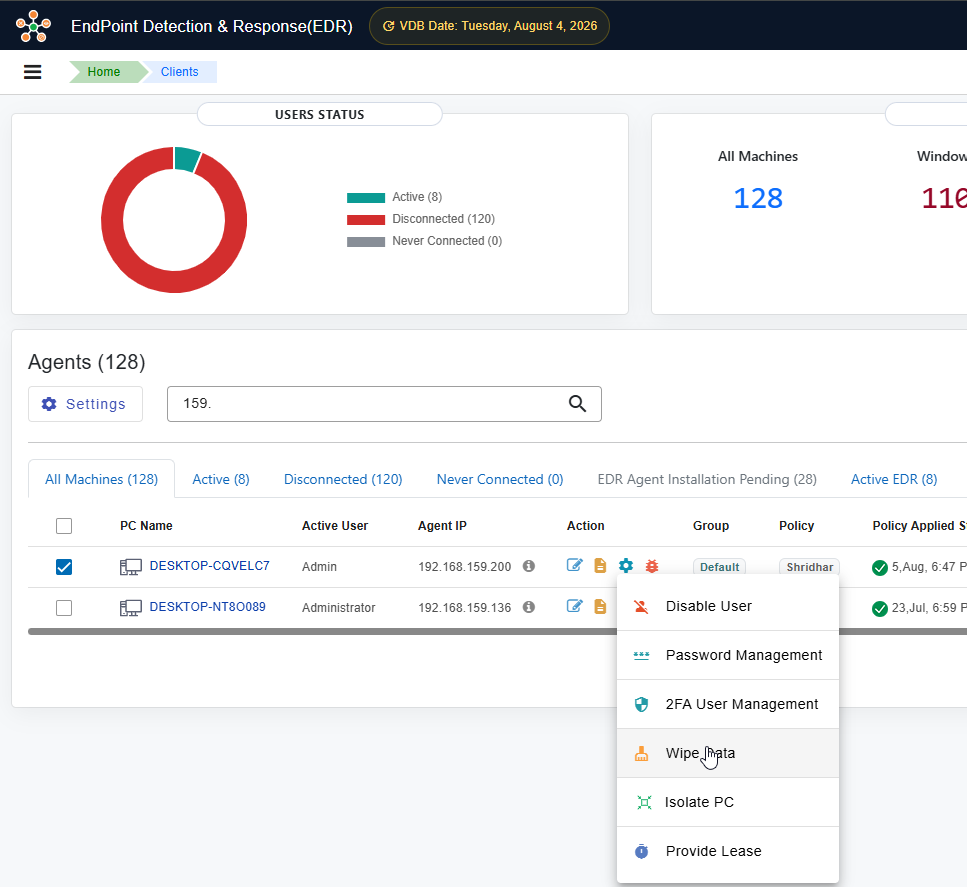Check the DESKTOP-NT8O089 row checkbox

pyautogui.click(x=64, y=608)
